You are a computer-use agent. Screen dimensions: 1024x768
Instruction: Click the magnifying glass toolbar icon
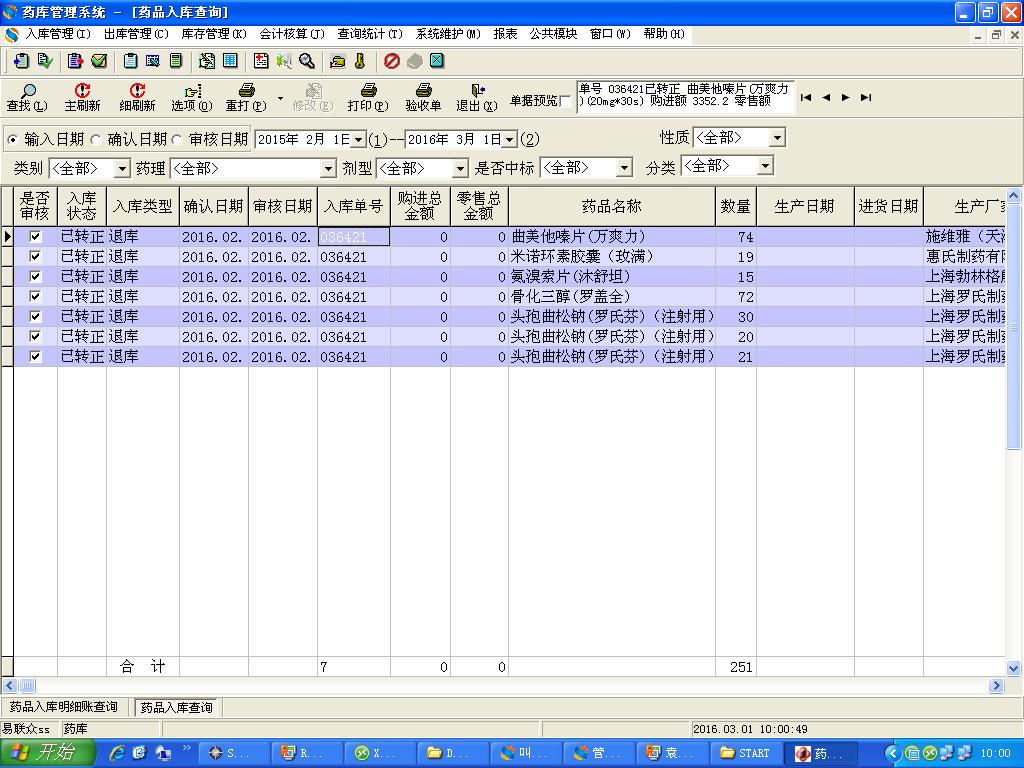pyautogui.click(x=307, y=61)
